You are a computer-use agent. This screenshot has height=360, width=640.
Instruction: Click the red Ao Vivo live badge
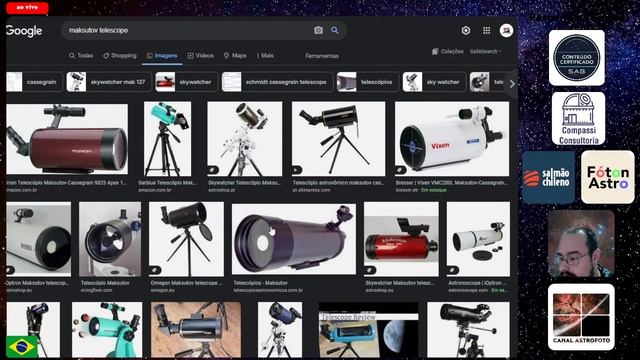27,7
